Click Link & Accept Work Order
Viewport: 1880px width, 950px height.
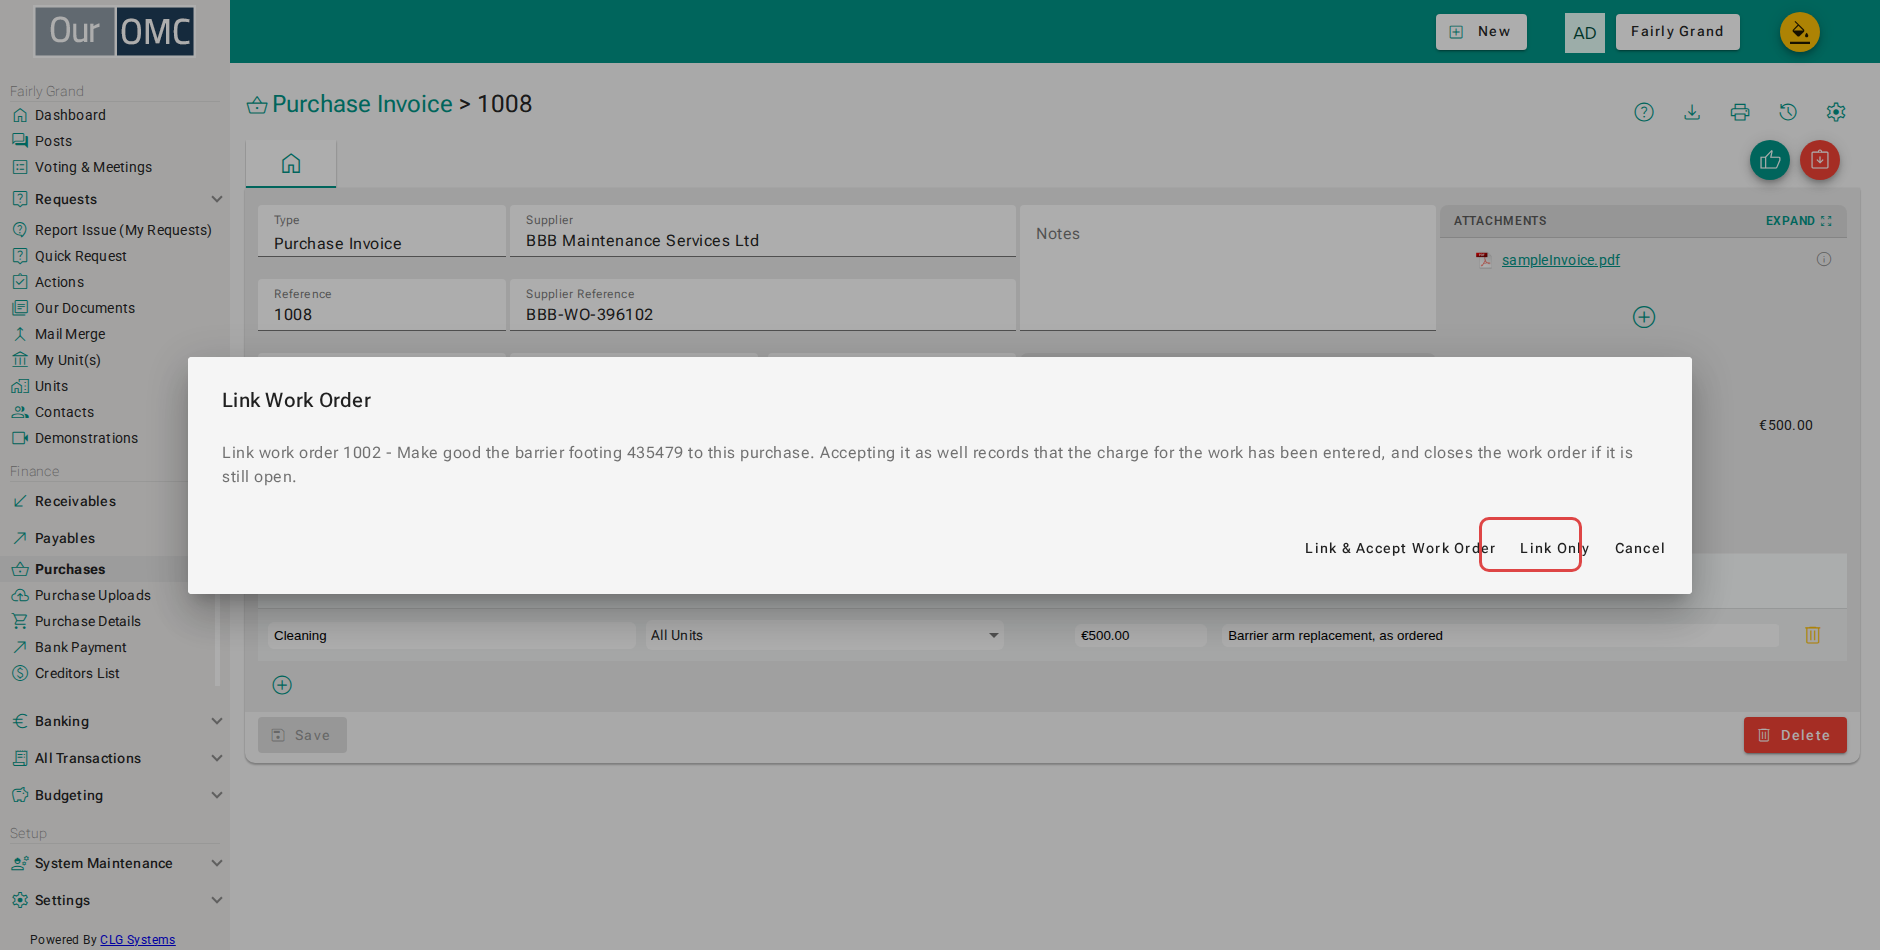coord(1400,548)
